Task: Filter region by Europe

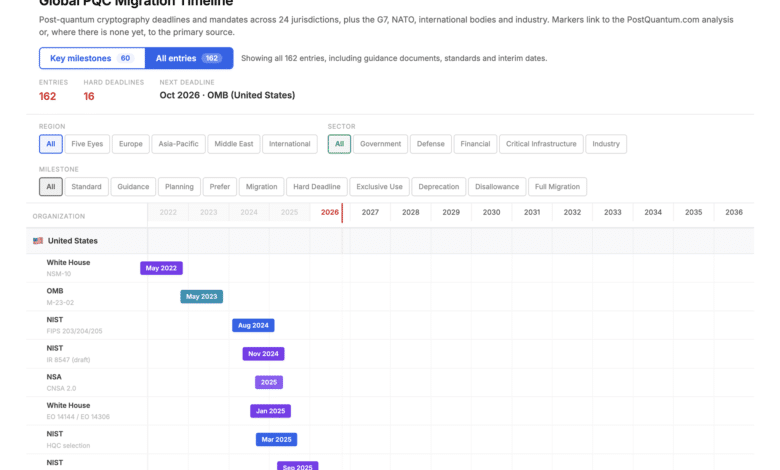Action: (x=131, y=144)
